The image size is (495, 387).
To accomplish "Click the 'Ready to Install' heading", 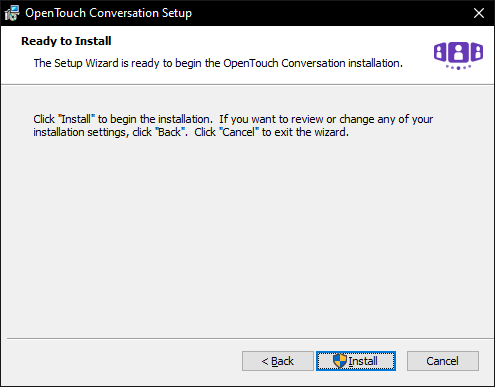I will (66, 41).
